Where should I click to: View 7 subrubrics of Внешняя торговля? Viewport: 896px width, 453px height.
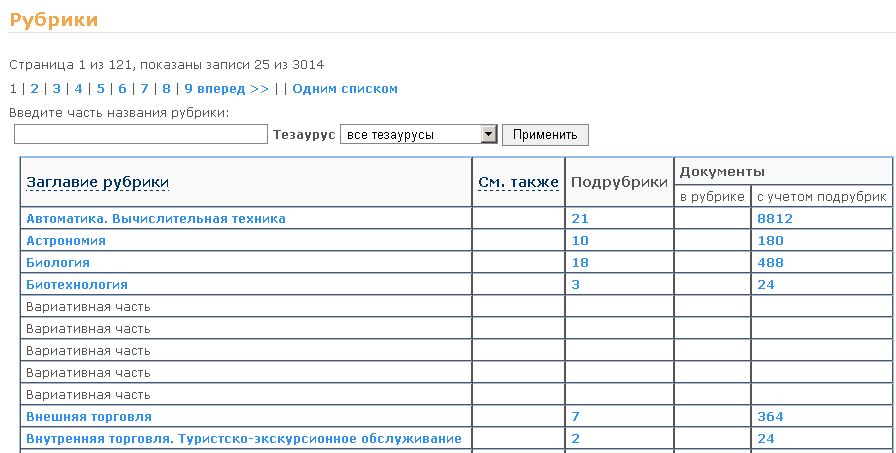coord(575,416)
